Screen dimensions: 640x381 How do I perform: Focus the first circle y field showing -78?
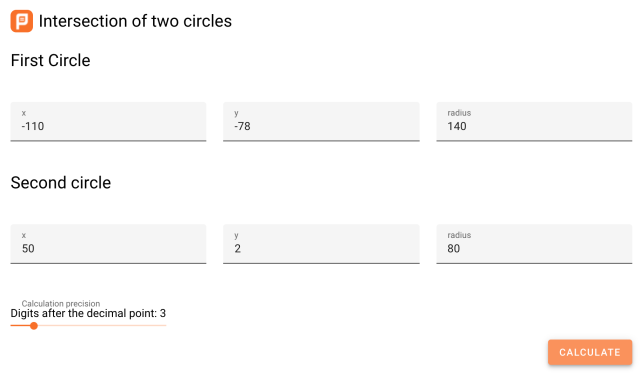pos(321,122)
